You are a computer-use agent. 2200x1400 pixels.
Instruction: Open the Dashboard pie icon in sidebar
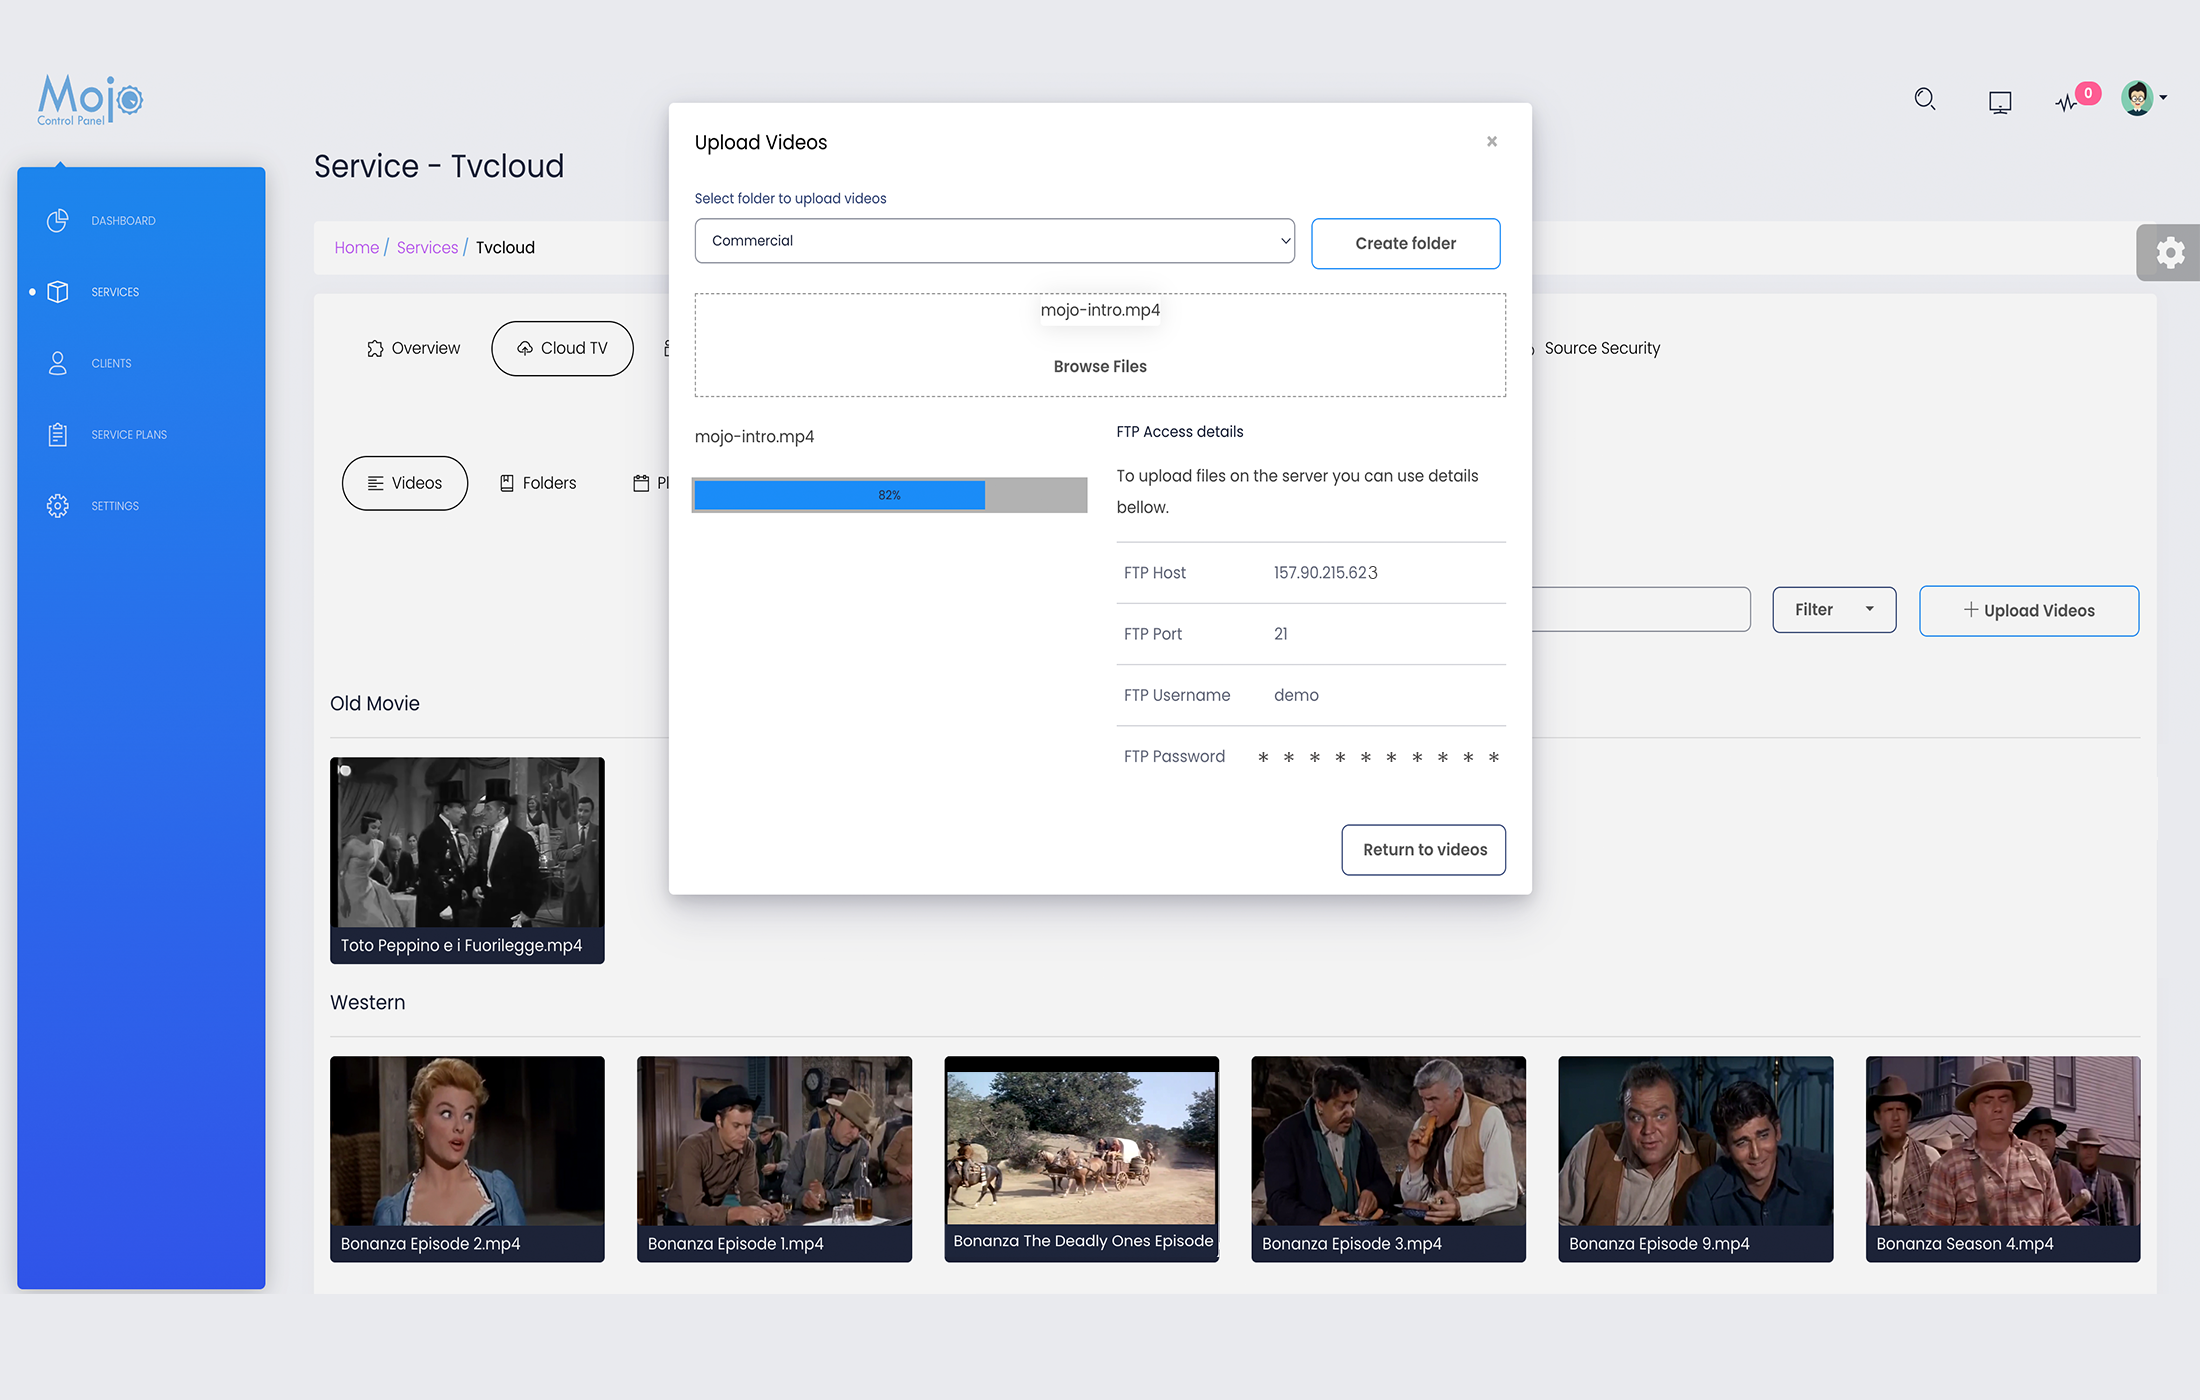[57, 220]
